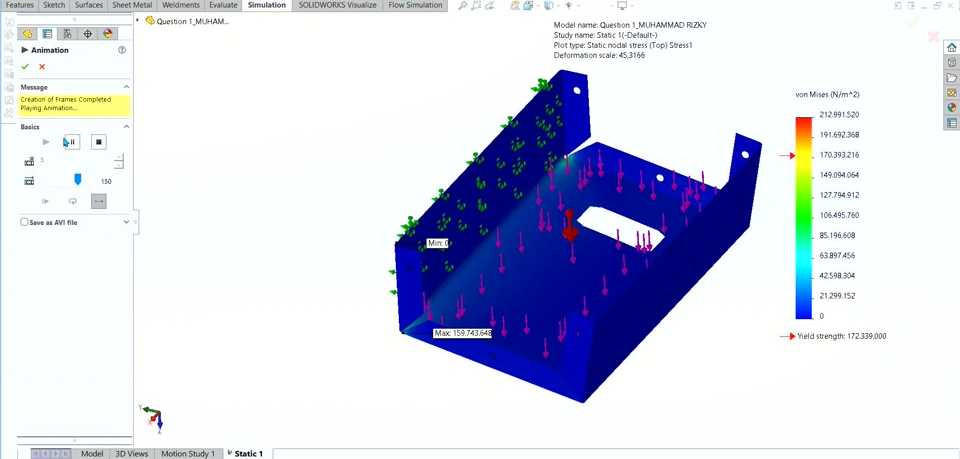Collapse the Basics section
Viewport: 960px width, 459px height.
point(127,127)
